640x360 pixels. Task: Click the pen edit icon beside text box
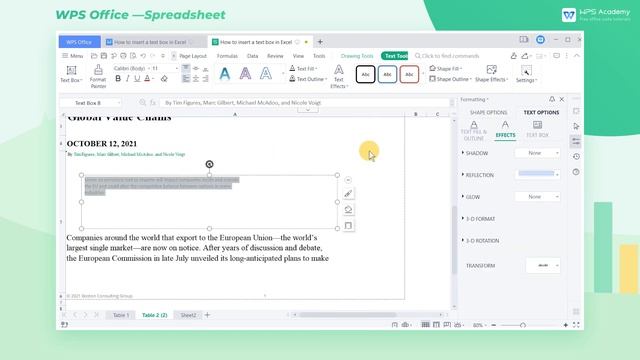(348, 194)
